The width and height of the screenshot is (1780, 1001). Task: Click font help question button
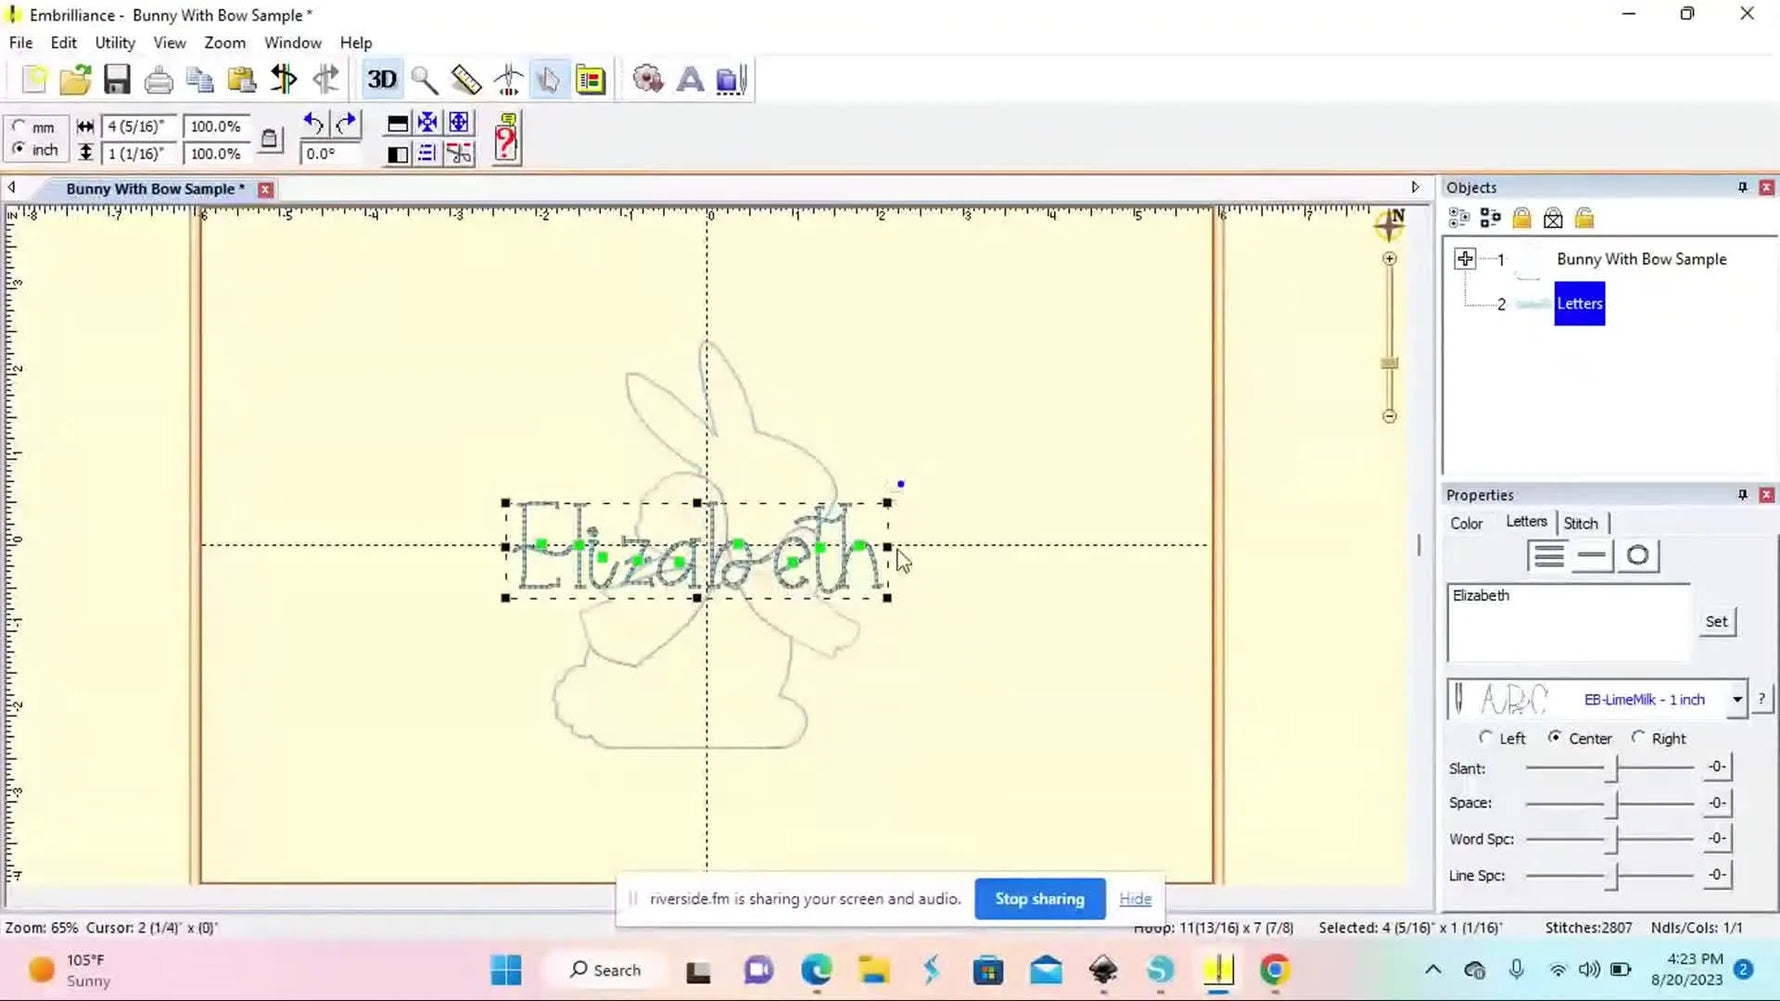coord(1761,700)
